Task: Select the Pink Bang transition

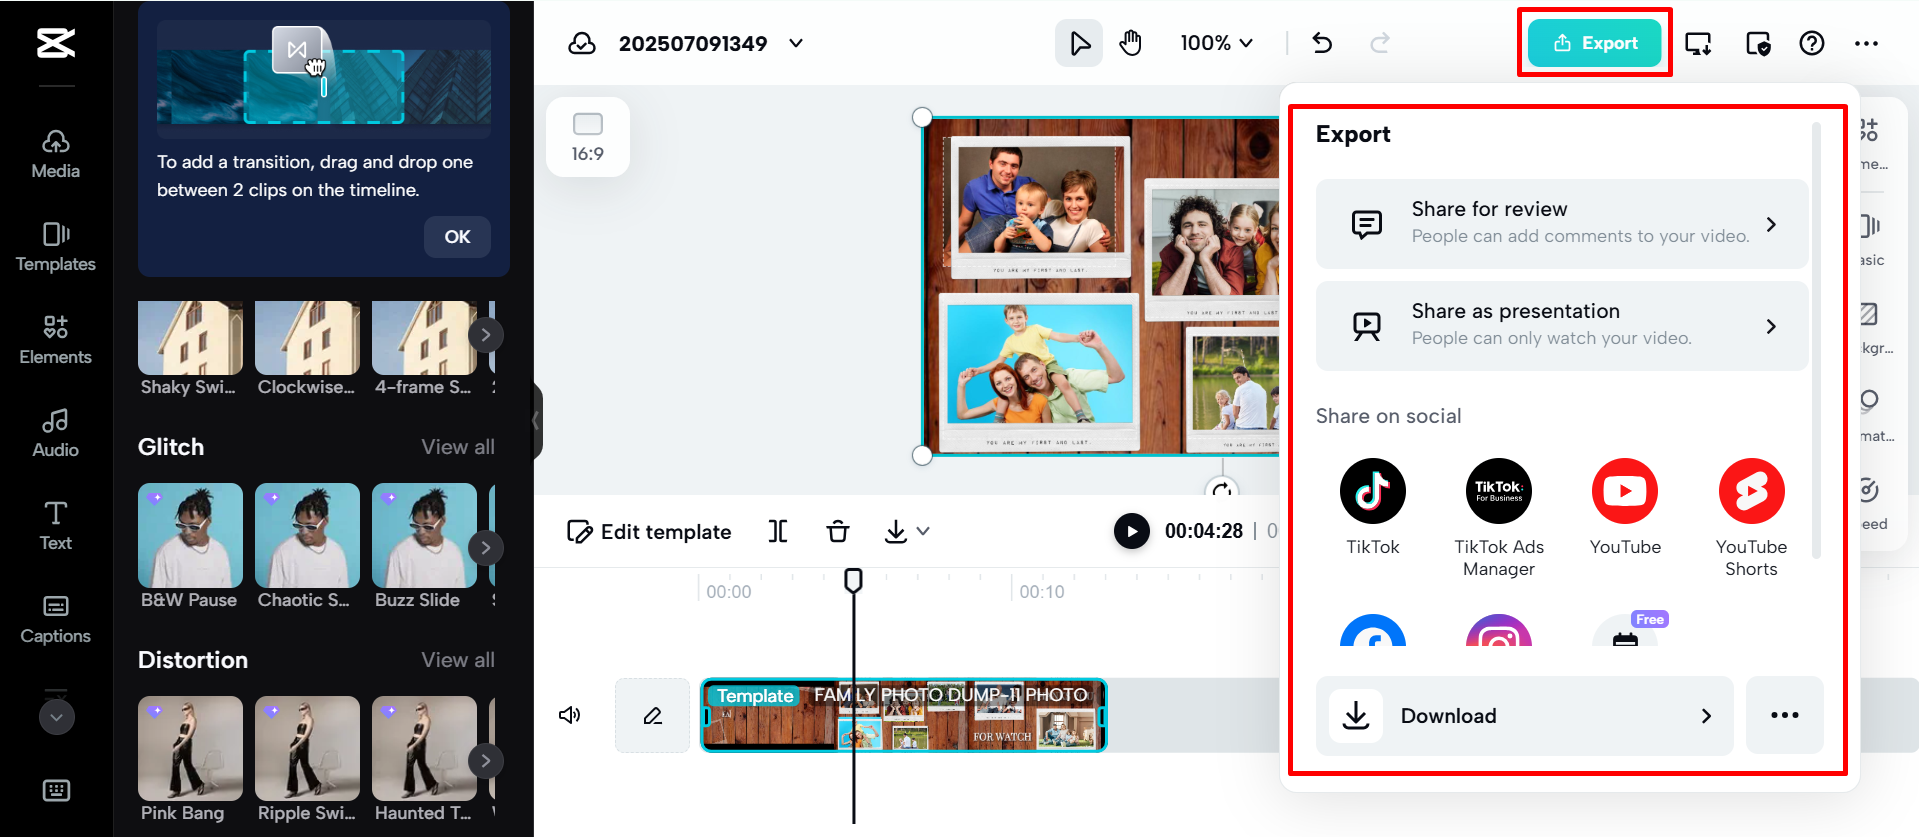Action: pyautogui.click(x=190, y=748)
